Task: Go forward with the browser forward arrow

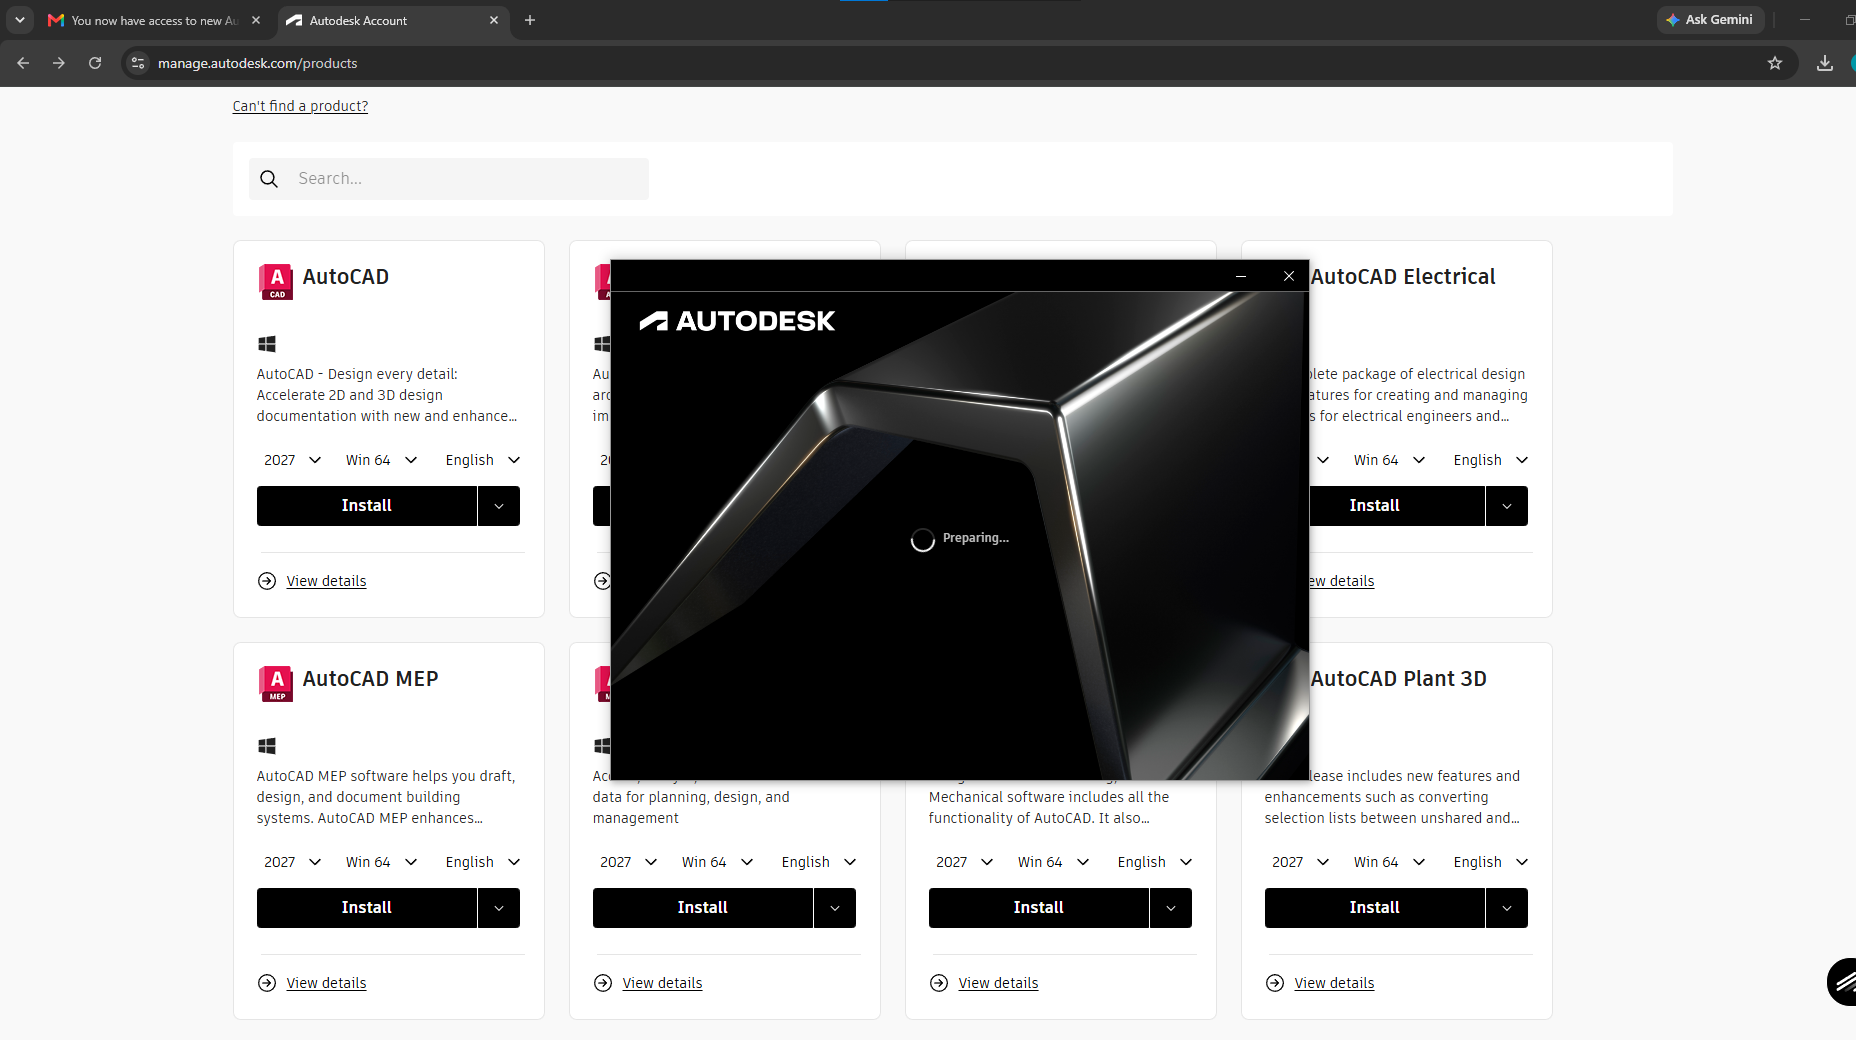Action: point(59,63)
